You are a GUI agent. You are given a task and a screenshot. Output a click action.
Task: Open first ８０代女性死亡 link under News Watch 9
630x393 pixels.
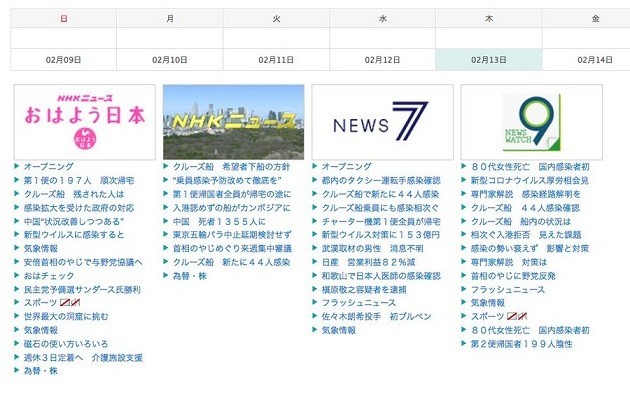530,166
